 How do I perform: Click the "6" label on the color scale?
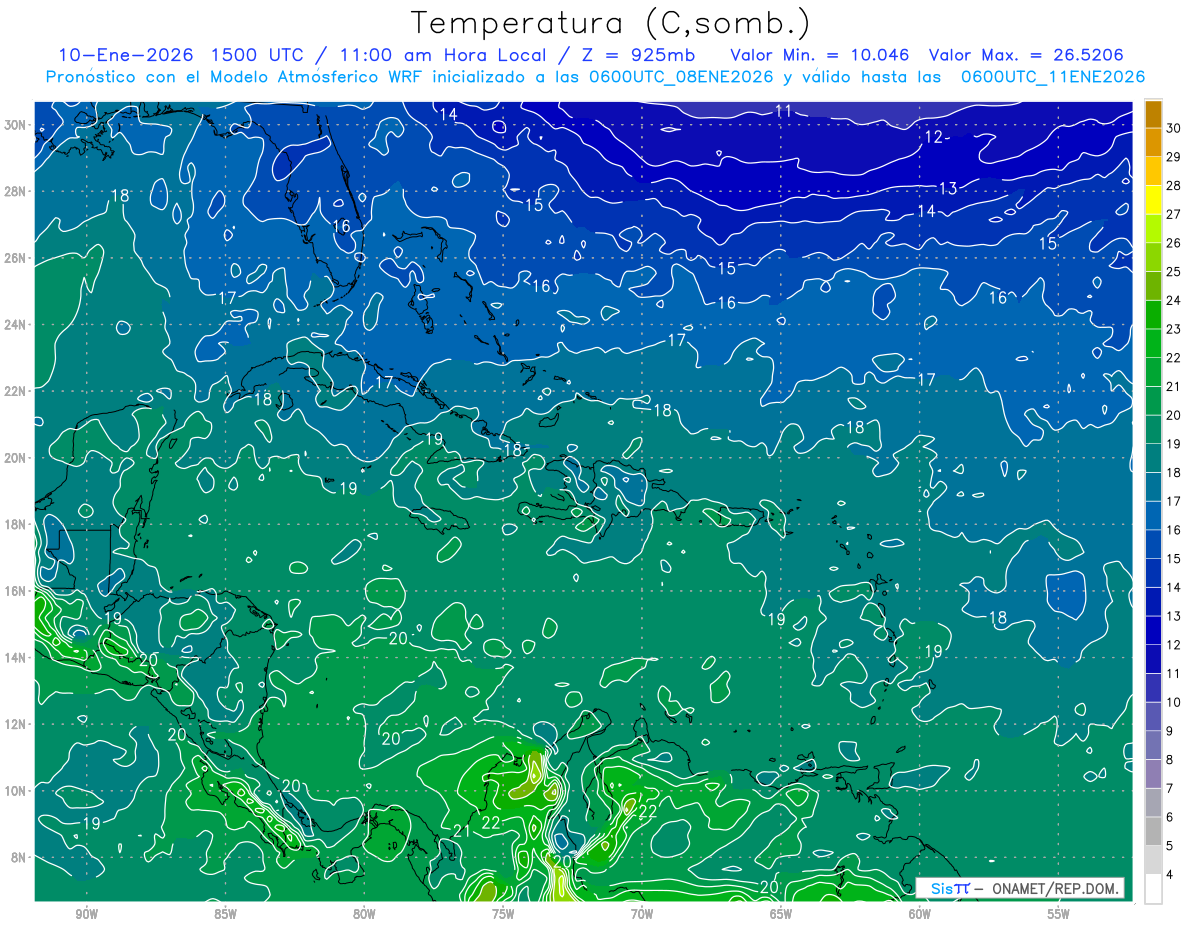pyautogui.click(x=1170, y=818)
